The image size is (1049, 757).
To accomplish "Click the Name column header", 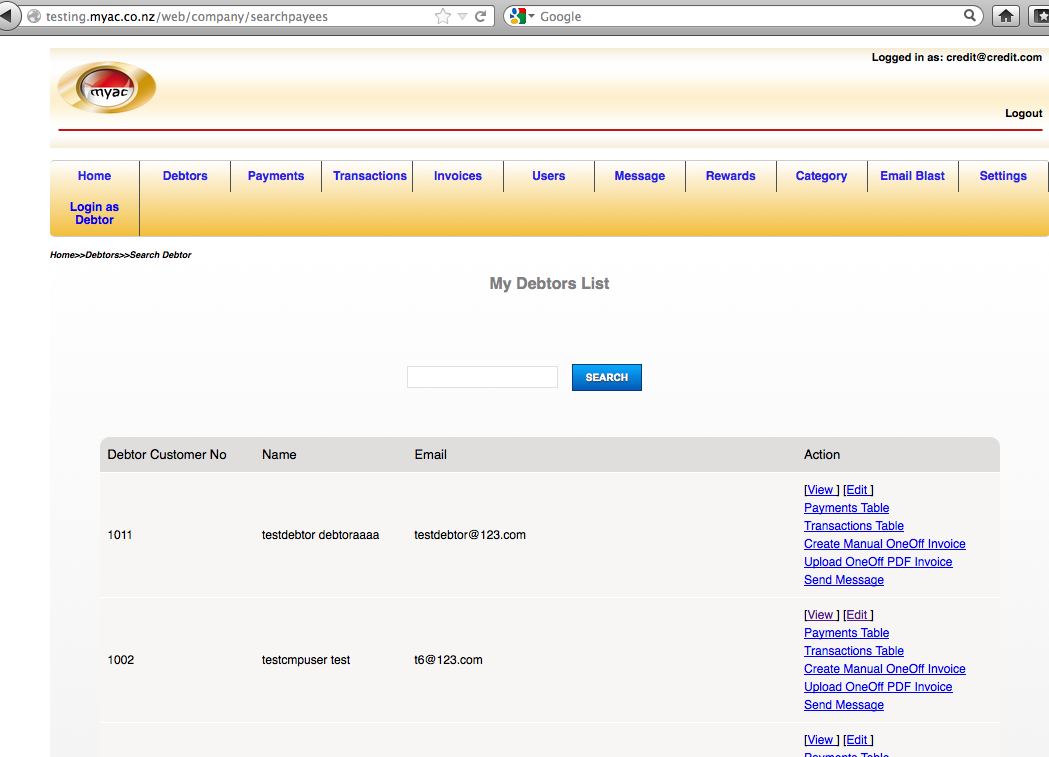I will point(279,454).
